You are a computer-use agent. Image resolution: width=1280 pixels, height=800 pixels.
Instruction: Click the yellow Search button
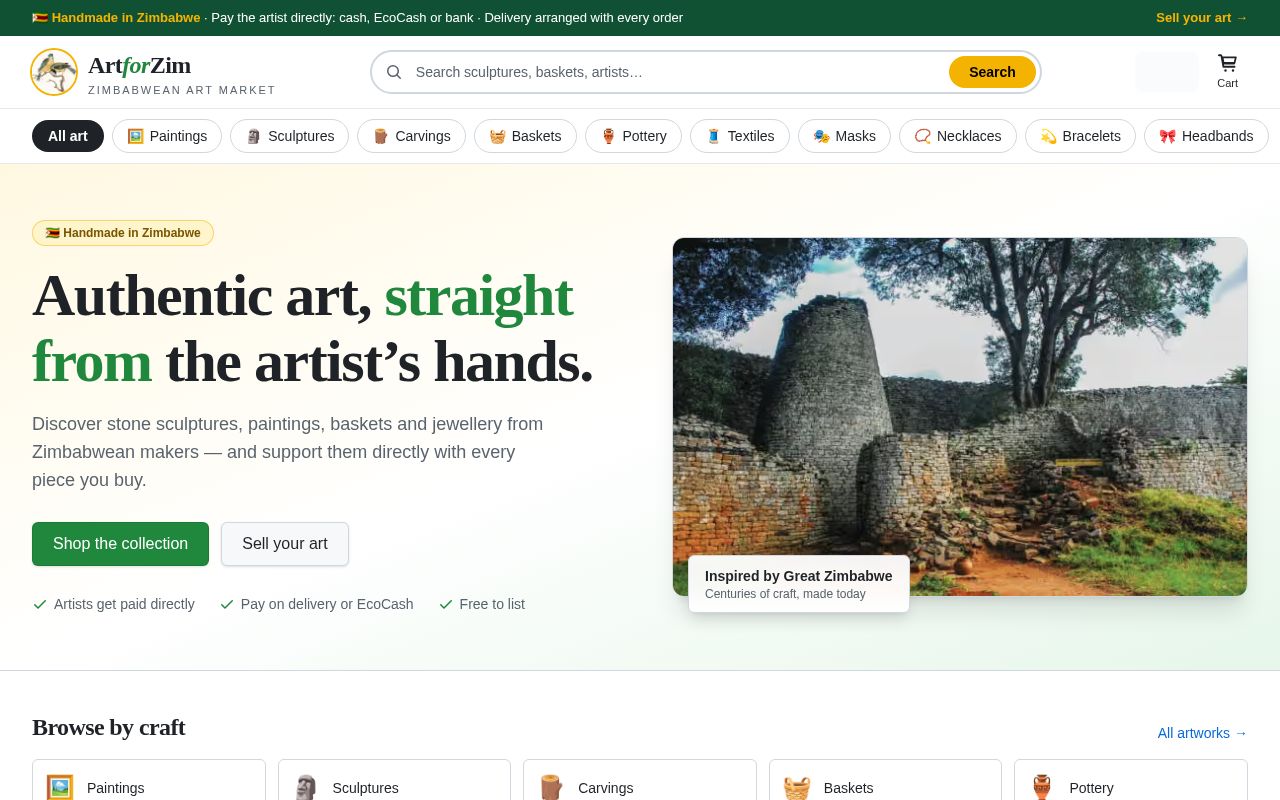pos(992,72)
